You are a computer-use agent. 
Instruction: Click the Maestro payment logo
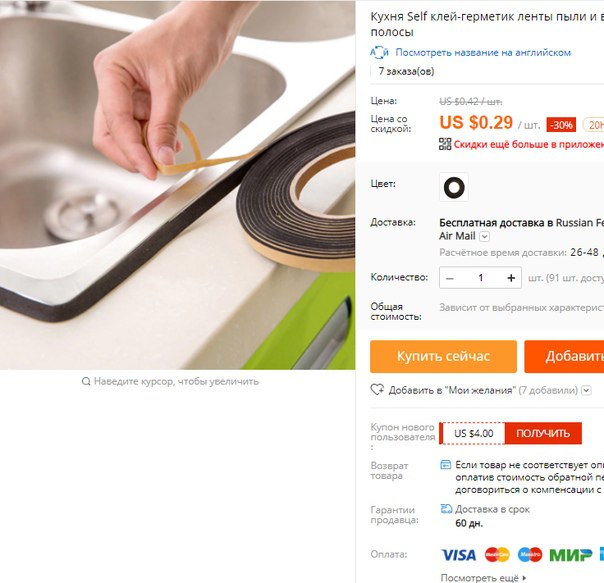pos(530,555)
